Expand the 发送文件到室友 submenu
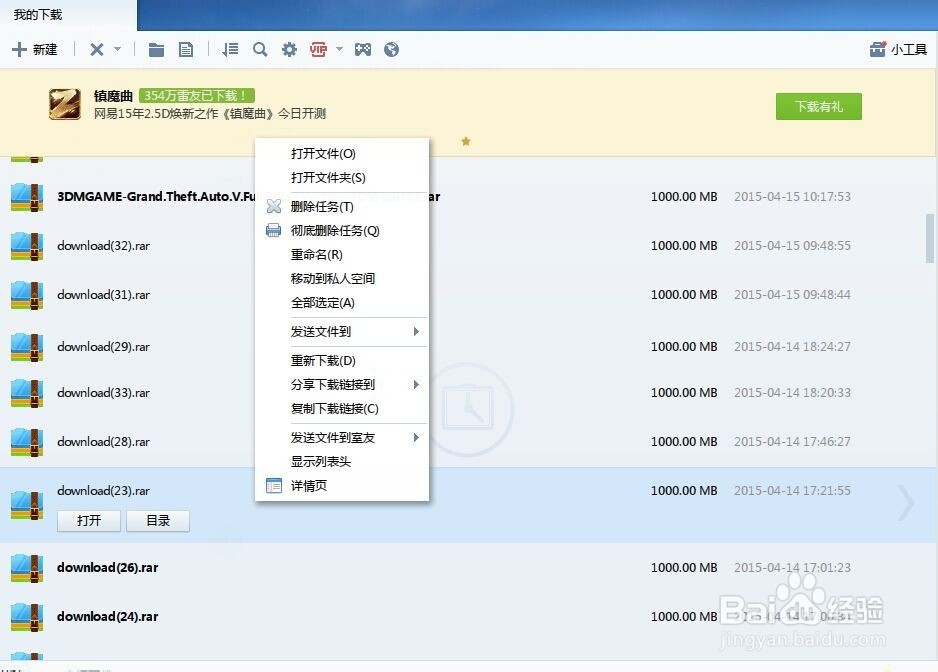 [x=342, y=437]
